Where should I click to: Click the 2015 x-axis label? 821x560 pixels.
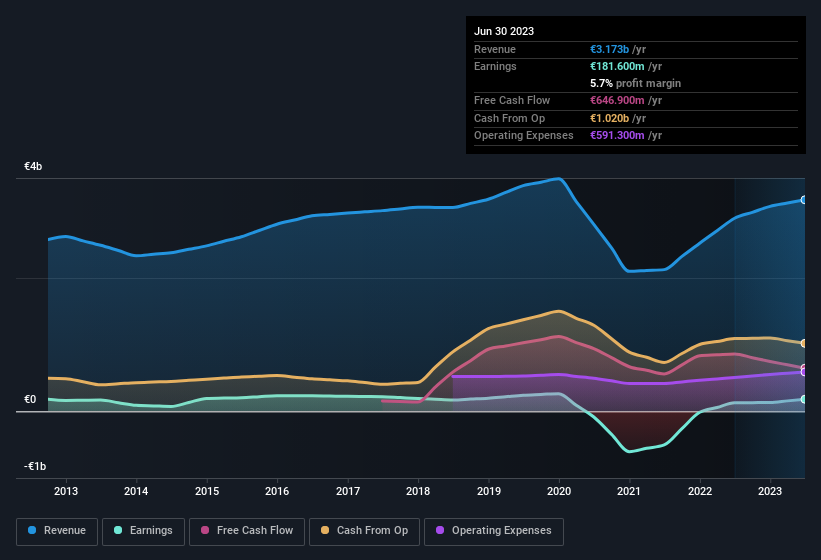point(207,491)
